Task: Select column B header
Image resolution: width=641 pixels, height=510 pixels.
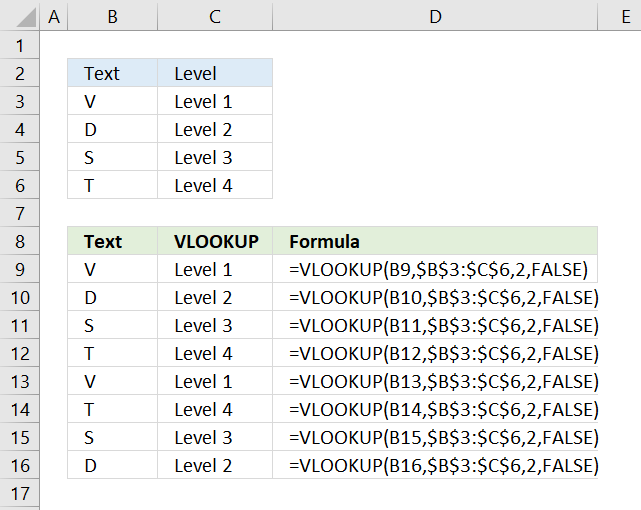Action: 112,16
